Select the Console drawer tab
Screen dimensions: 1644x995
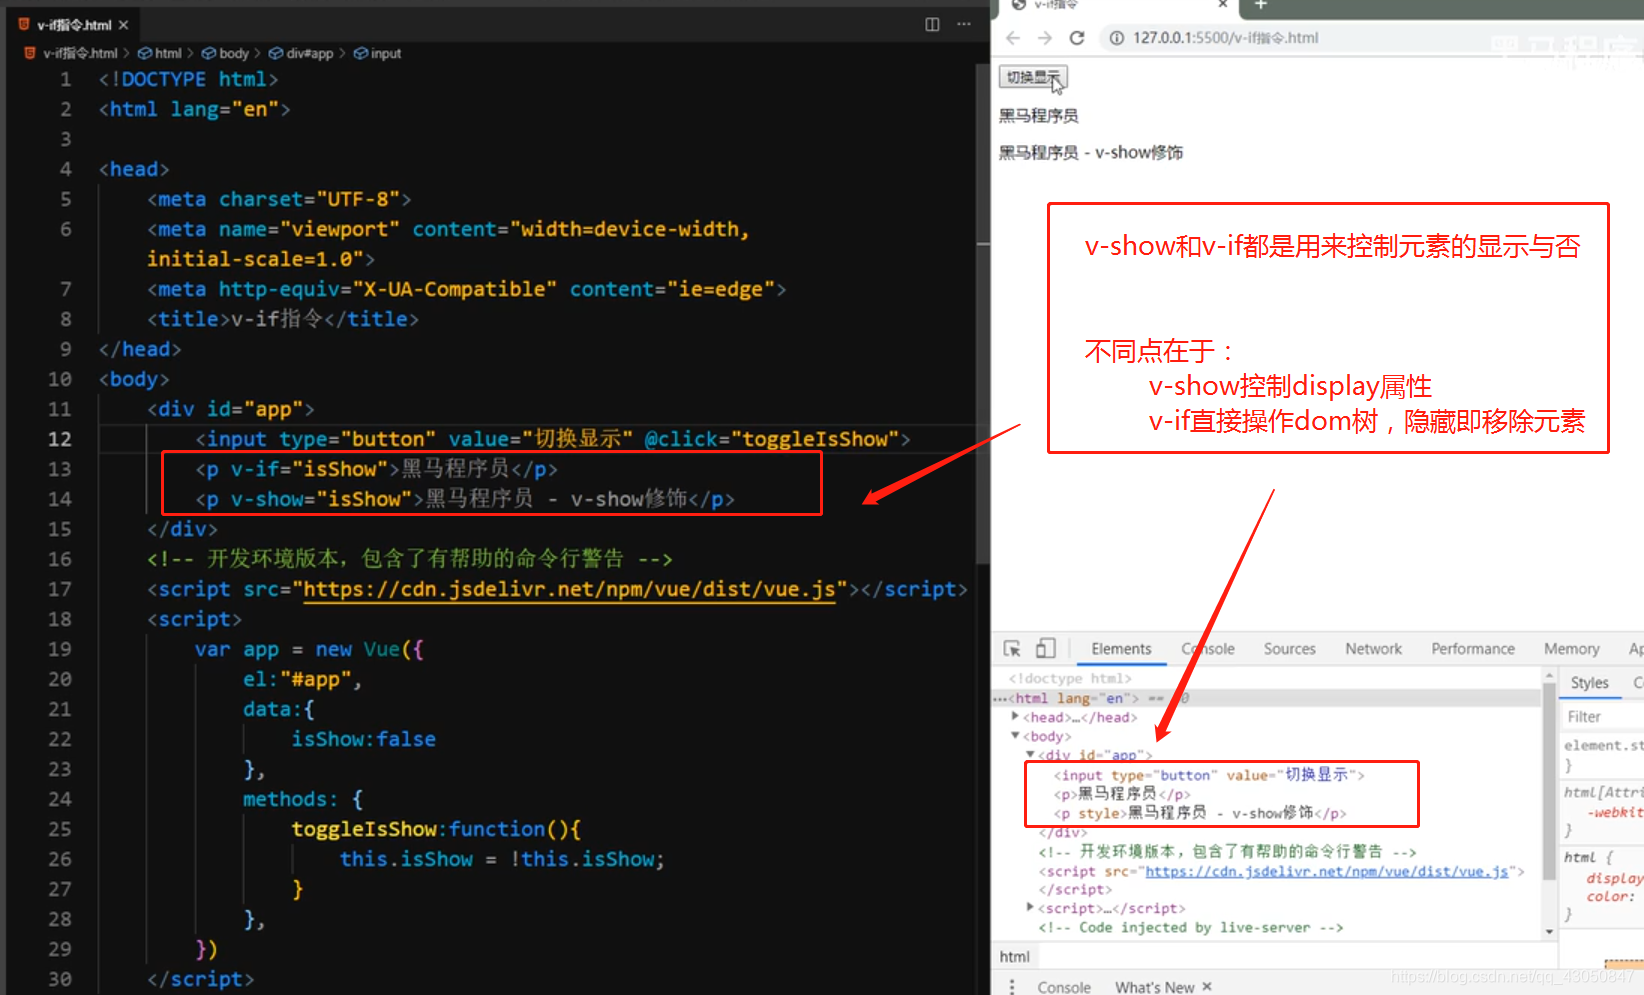click(1064, 987)
